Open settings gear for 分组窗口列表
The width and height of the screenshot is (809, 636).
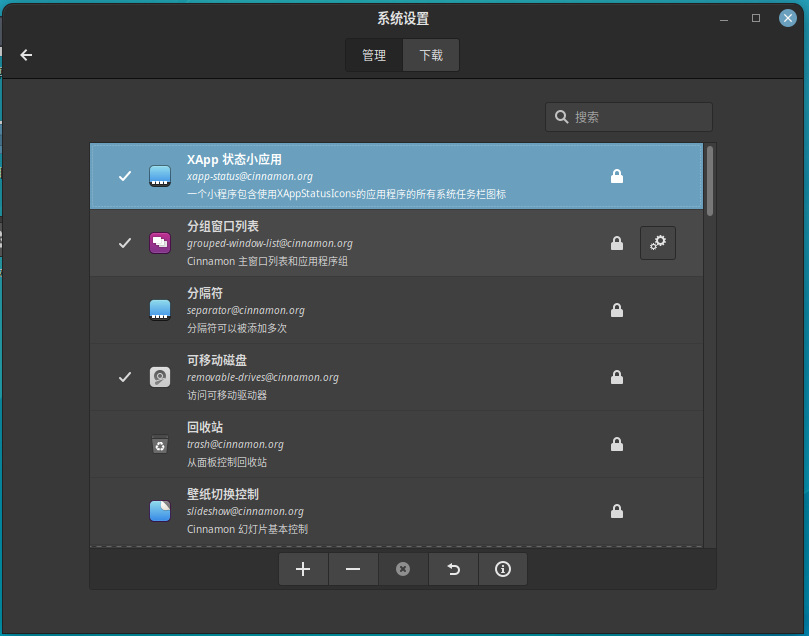(x=658, y=243)
